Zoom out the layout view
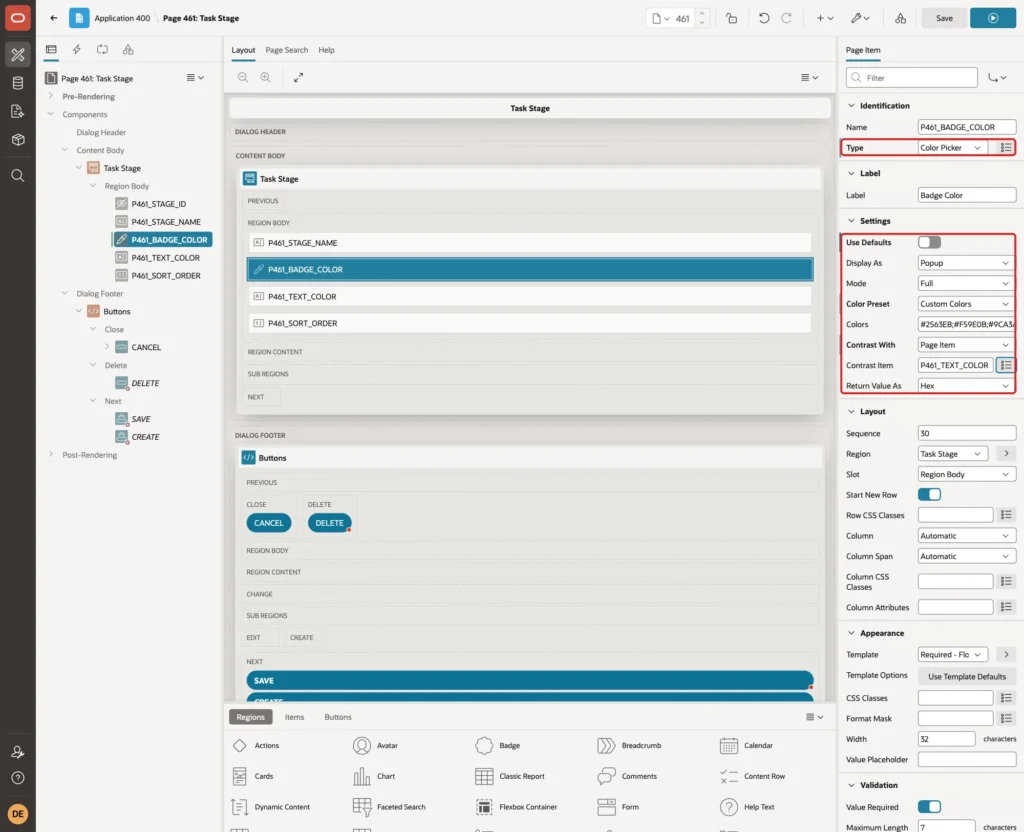1024x832 pixels. point(243,77)
